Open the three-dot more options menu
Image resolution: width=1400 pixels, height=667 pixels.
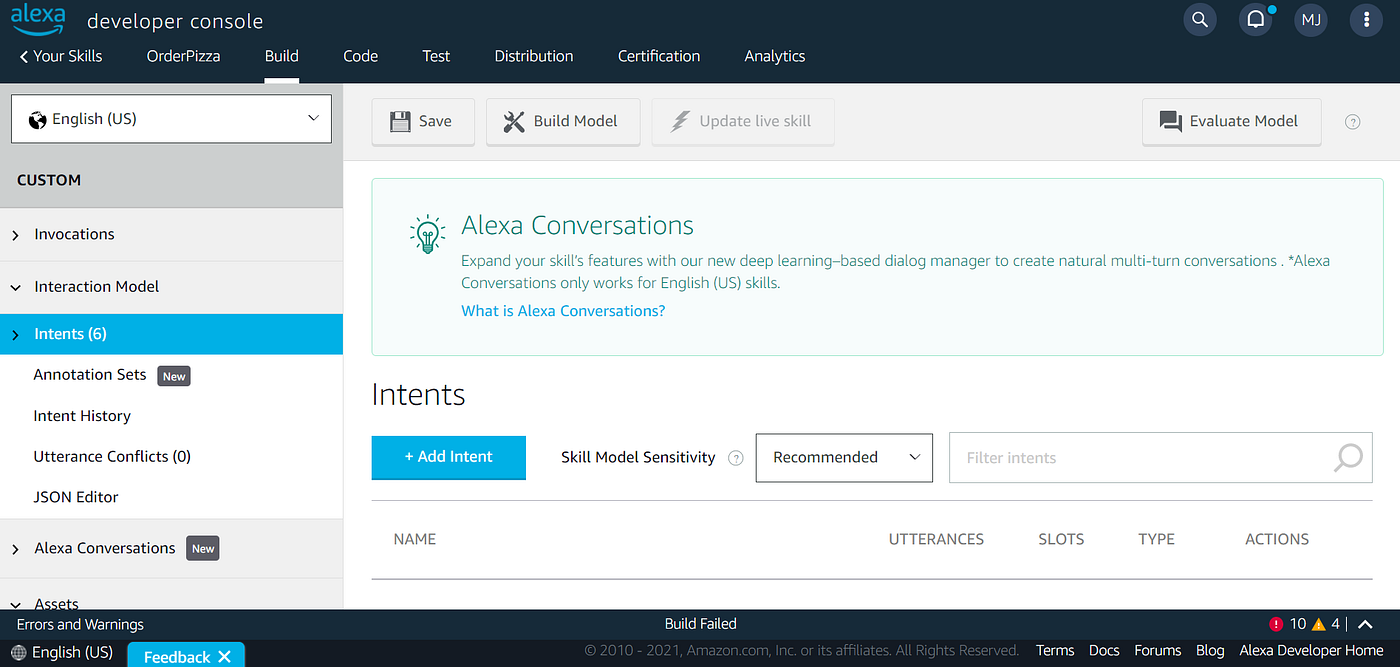pyautogui.click(x=1367, y=19)
